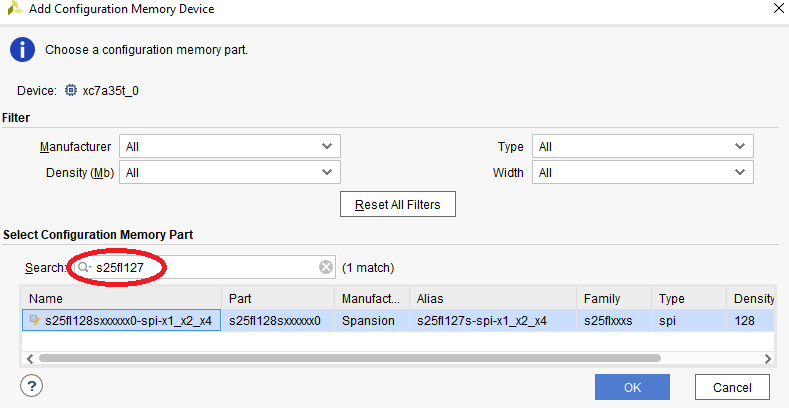This screenshot has height=408, width=789.
Task: Click the xc7a35t_0 device chip icon
Action: [x=70, y=90]
